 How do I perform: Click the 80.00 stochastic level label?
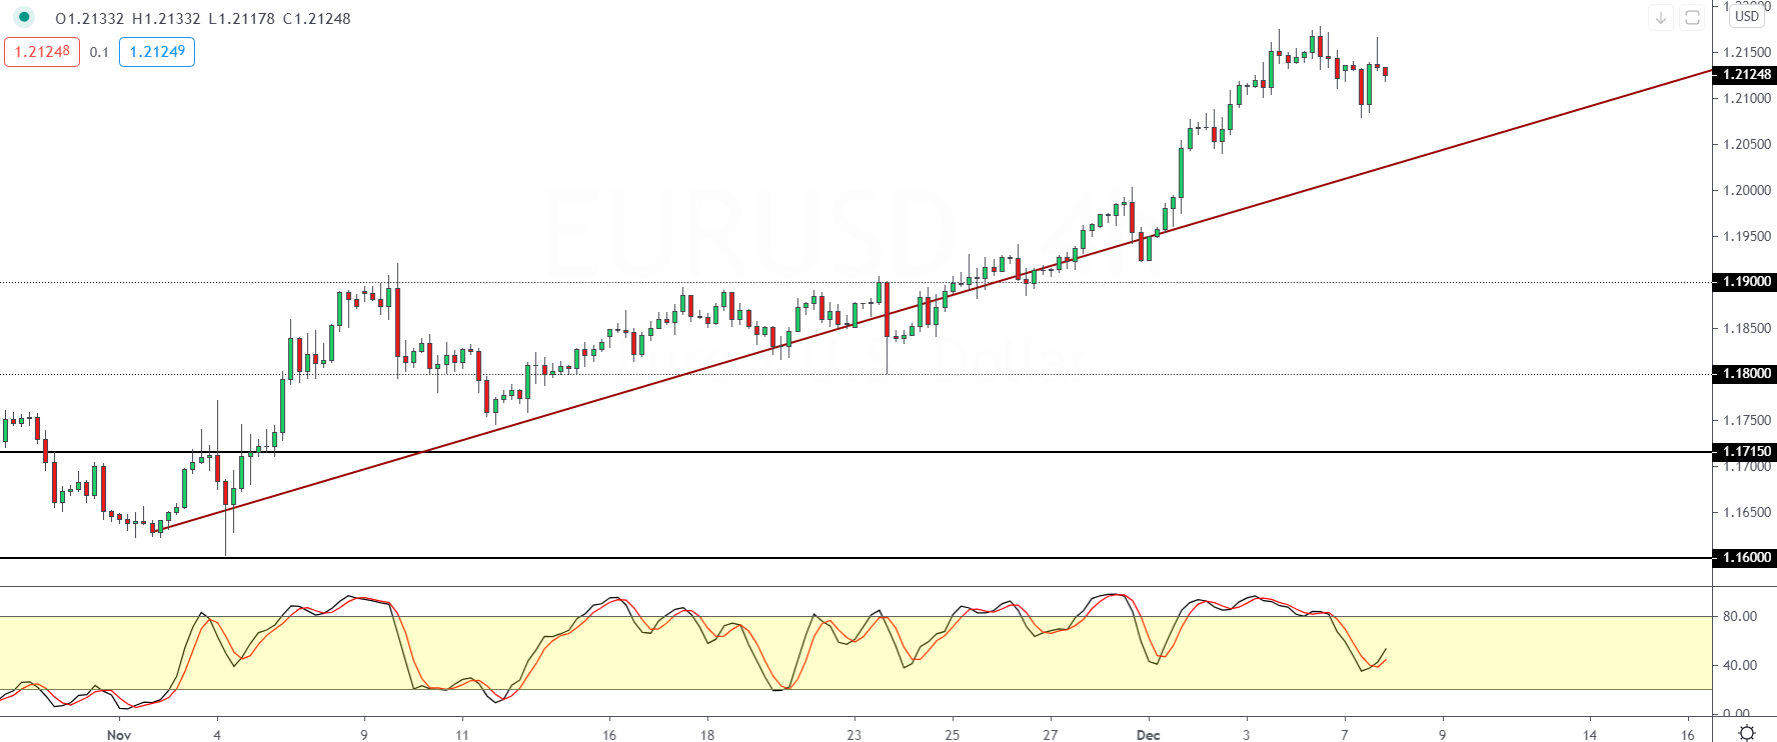1740,617
